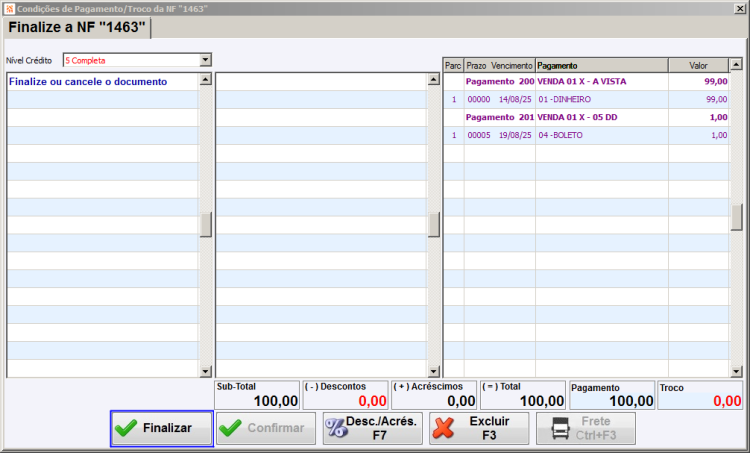Close the Condições de Pagamento window
The width and height of the screenshot is (750, 453).
739,9
